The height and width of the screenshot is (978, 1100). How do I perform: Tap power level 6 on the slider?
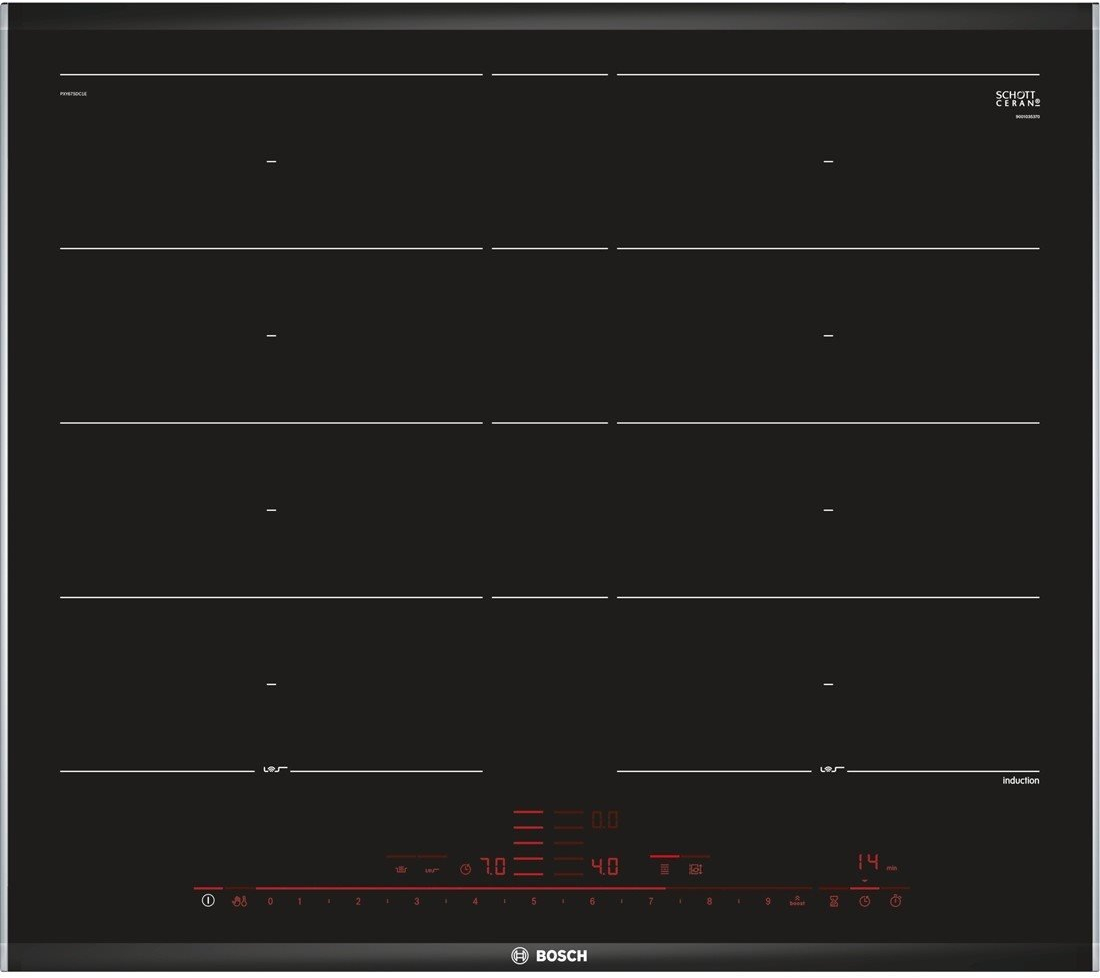pos(592,902)
